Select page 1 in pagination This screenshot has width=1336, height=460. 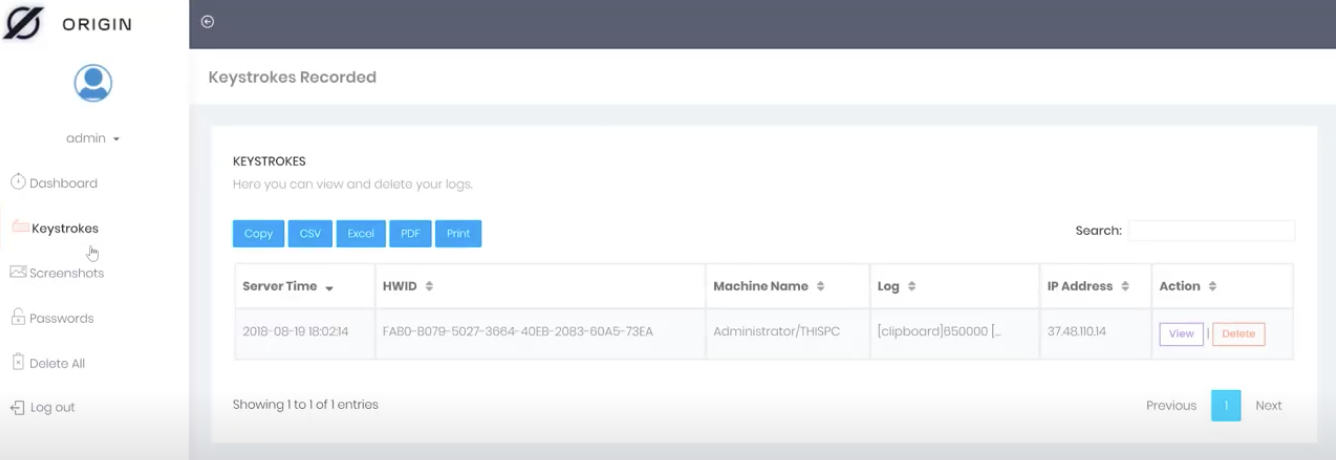(x=1226, y=405)
